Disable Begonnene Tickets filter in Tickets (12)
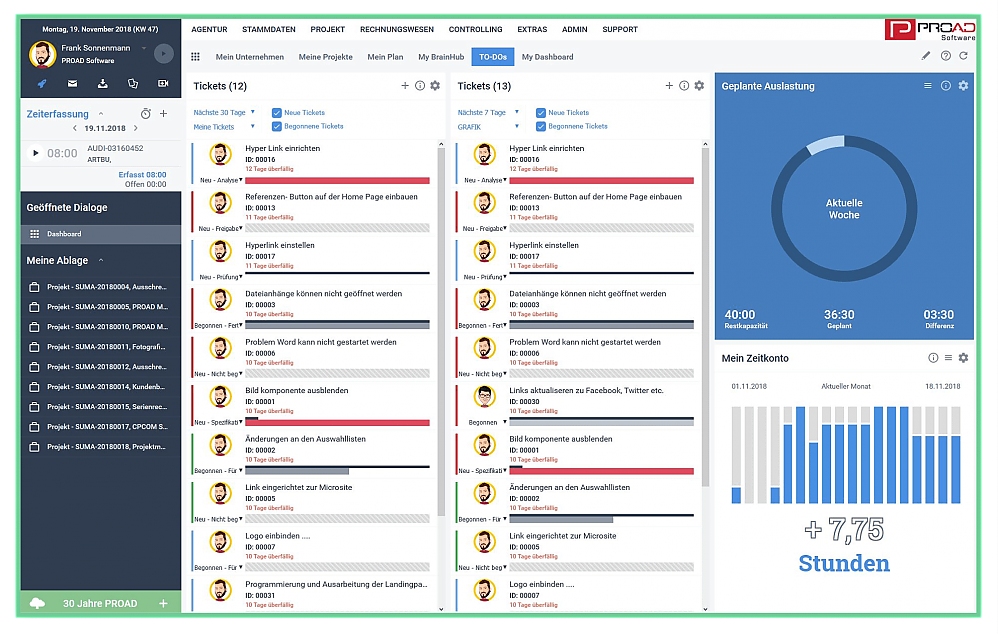 coord(277,126)
